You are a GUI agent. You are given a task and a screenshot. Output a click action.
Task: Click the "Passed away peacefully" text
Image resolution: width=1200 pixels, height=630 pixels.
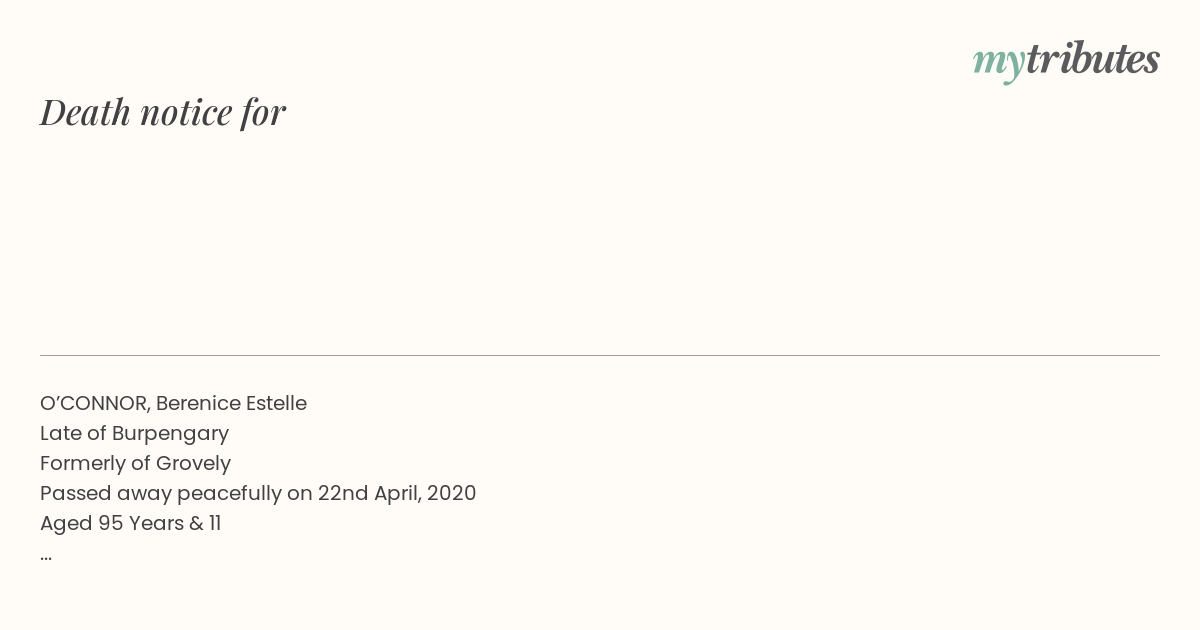[161, 493]
